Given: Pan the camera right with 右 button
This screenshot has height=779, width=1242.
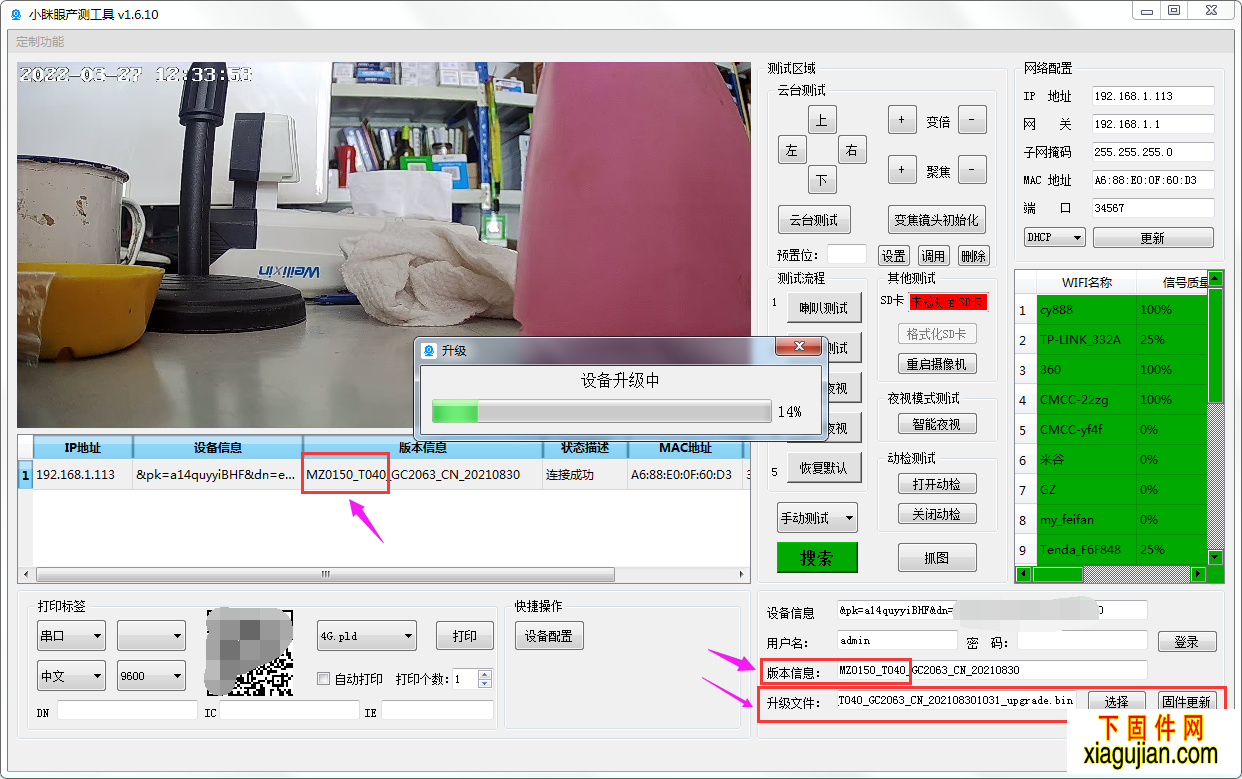Looking at the screenshot, I should tap(852, 150).
